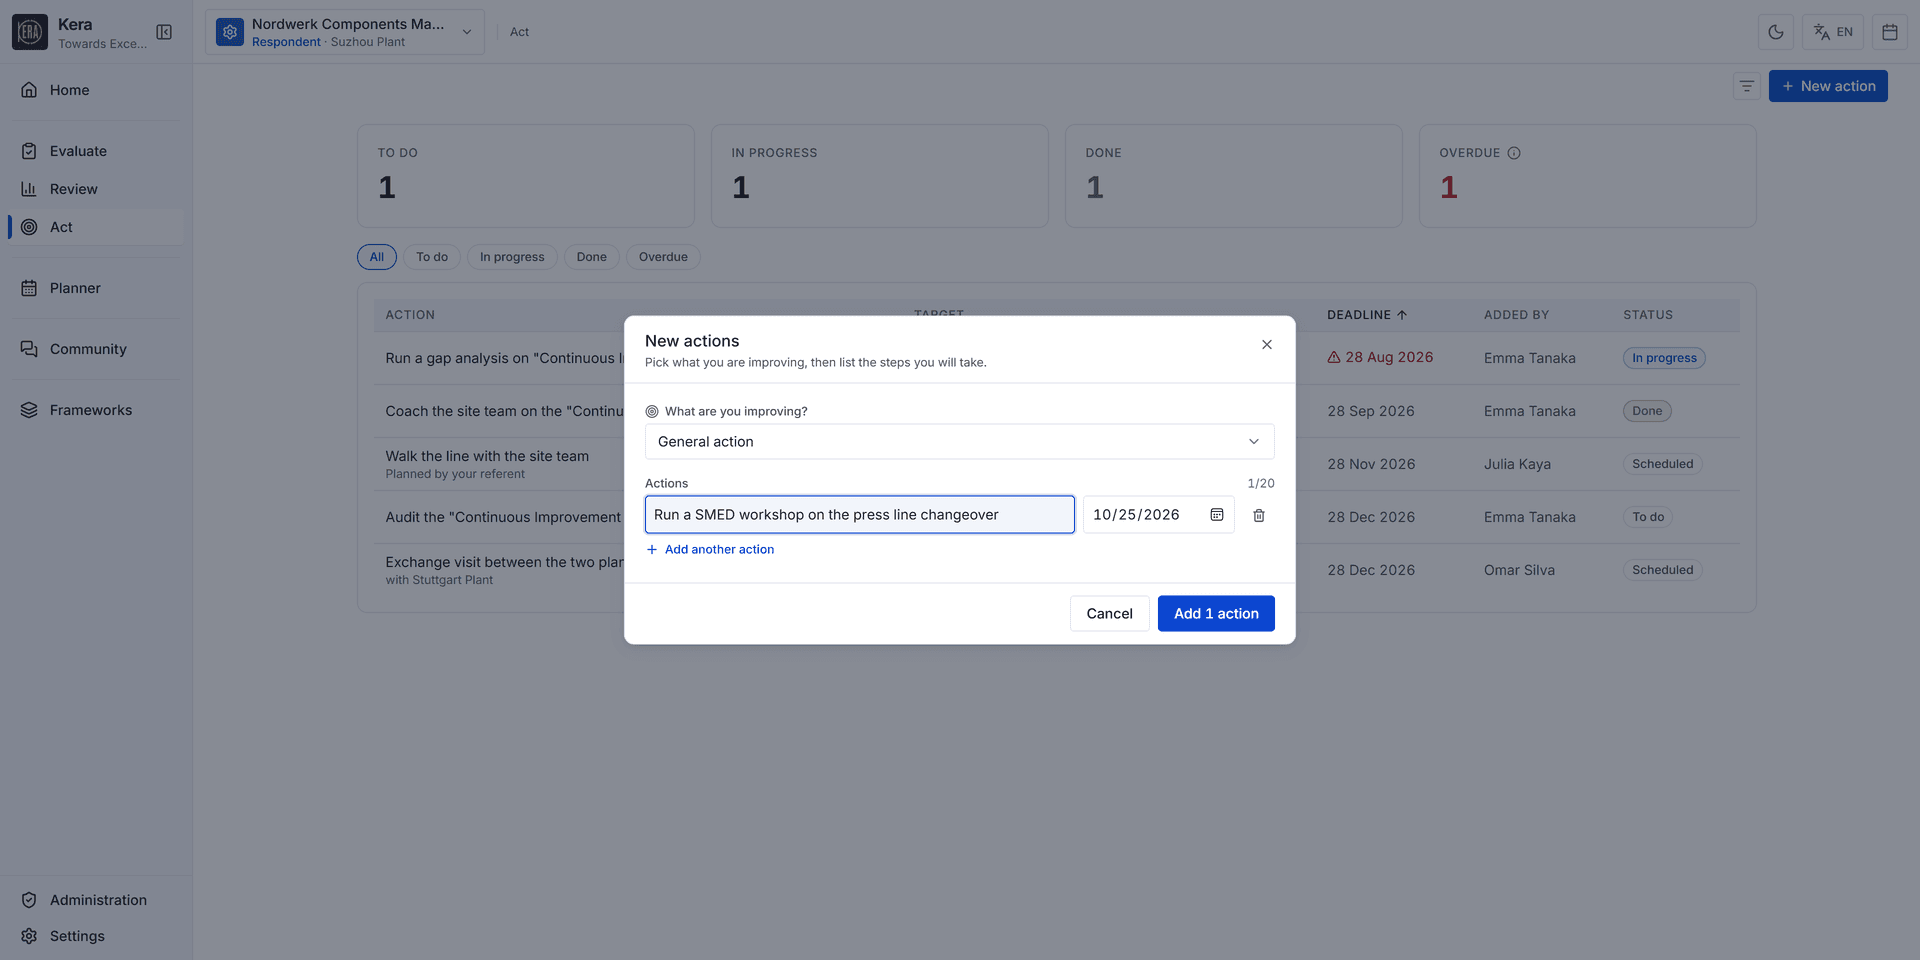Click the Julia Kaya cell

[x=1517, y=464]
